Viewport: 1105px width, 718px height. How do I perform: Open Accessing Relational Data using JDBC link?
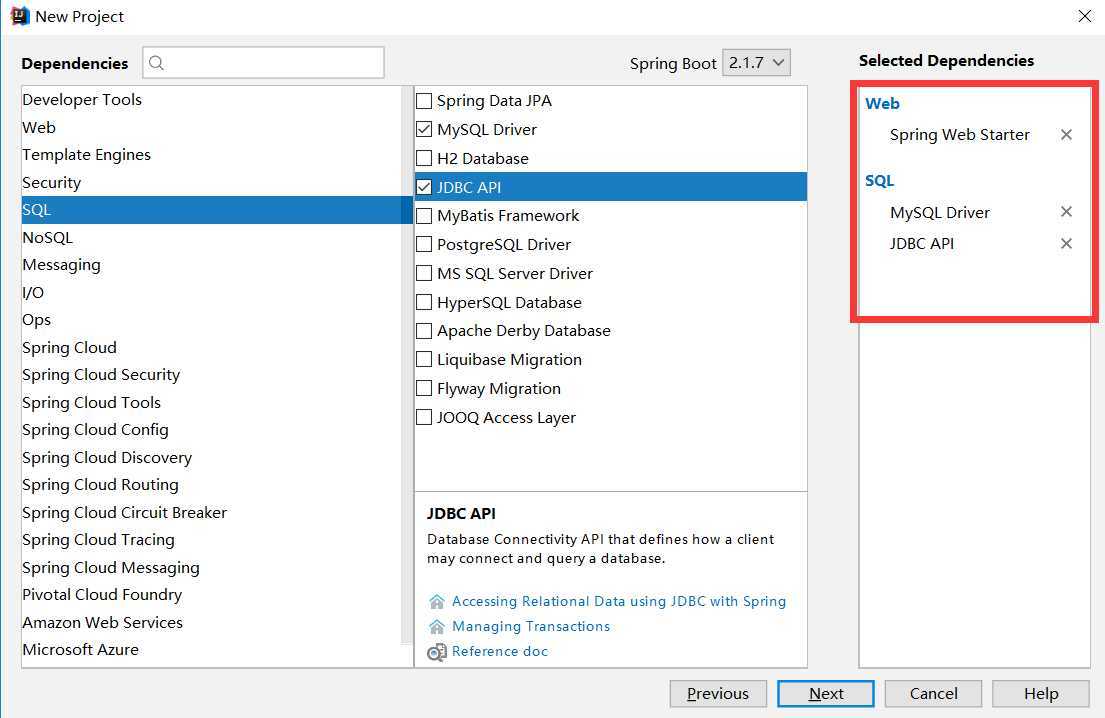point(619,601)
